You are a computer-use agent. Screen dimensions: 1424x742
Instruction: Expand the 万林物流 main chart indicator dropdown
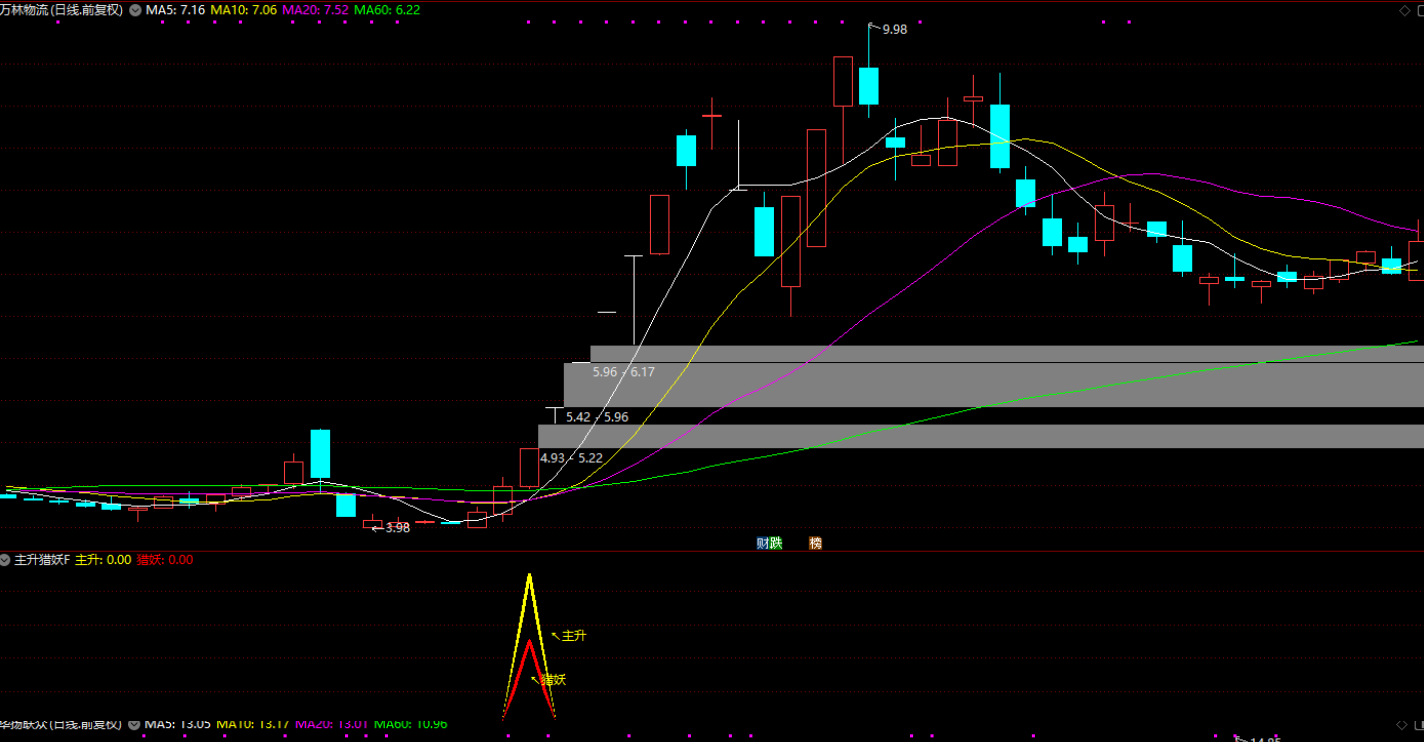(x=135, y=10)
